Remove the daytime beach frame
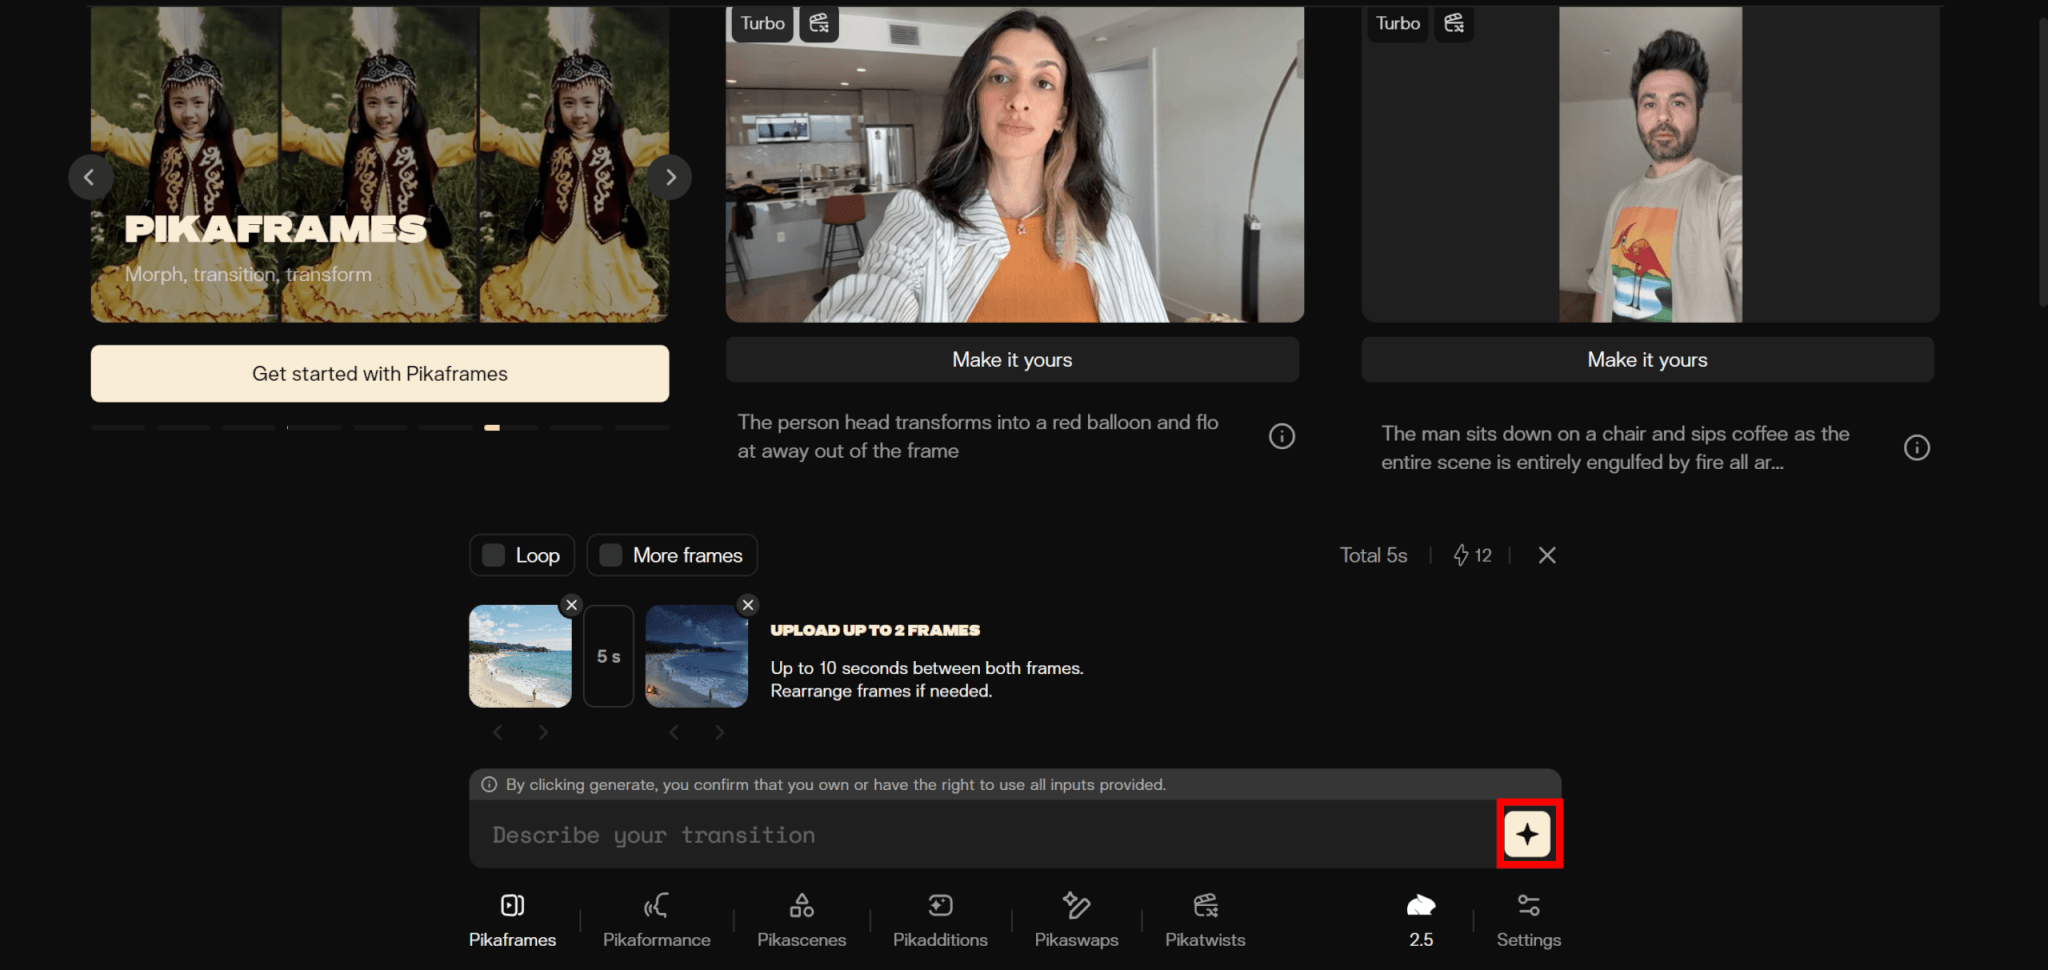2048x970 pixels. pyautogui.click(x=571, y=605)
